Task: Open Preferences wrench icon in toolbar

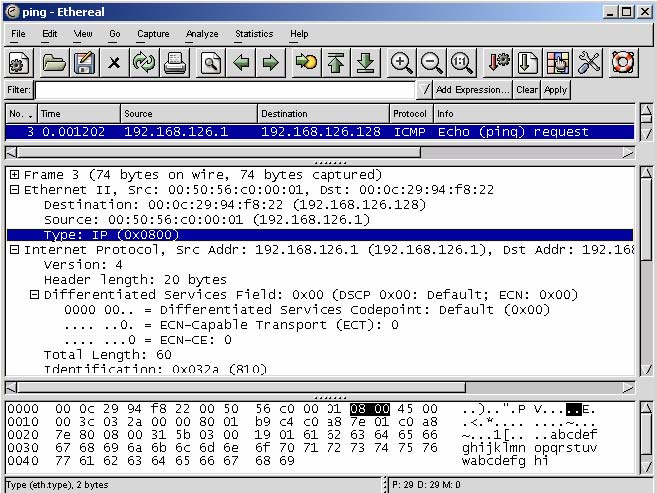Action: pyautogui.click(x=589, y=63)
